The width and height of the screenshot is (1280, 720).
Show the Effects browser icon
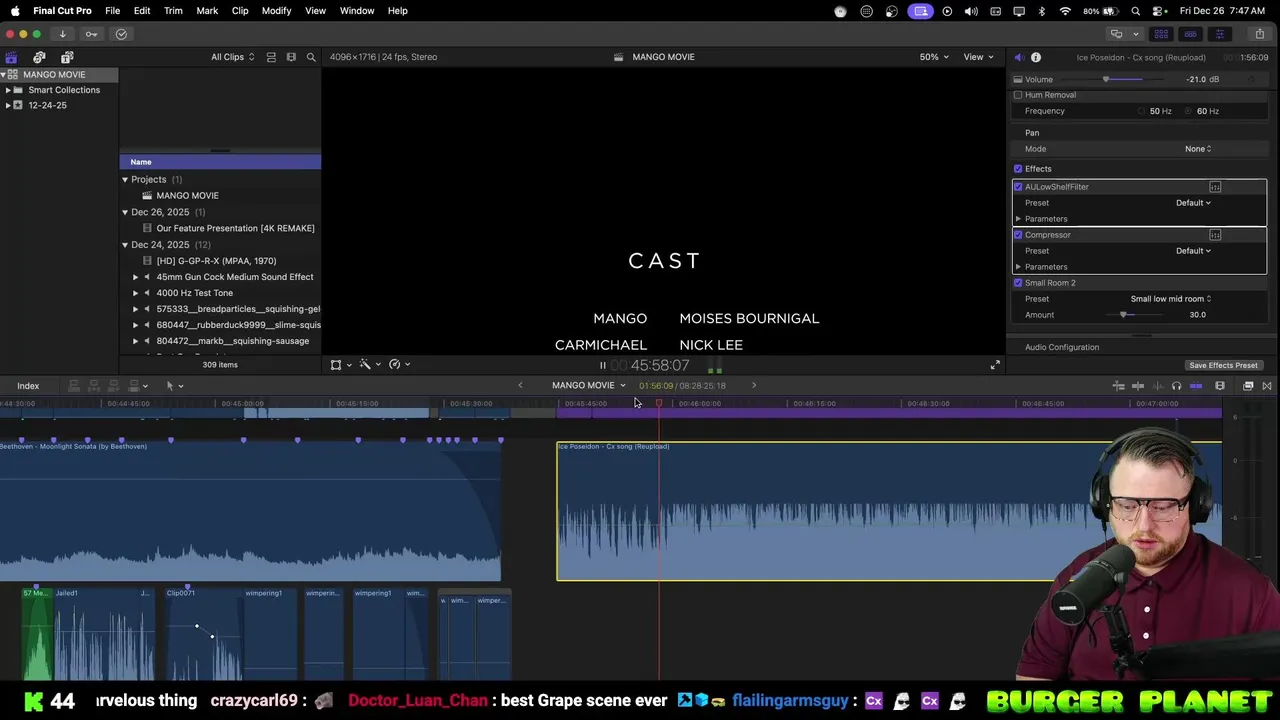pyautogui.click(x=1248, y=386)
